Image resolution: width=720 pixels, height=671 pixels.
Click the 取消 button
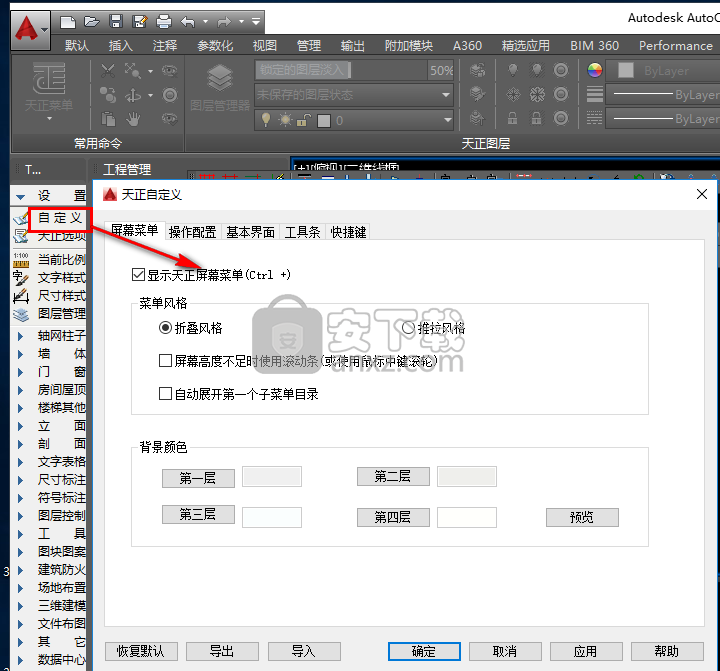coord(505,651)
